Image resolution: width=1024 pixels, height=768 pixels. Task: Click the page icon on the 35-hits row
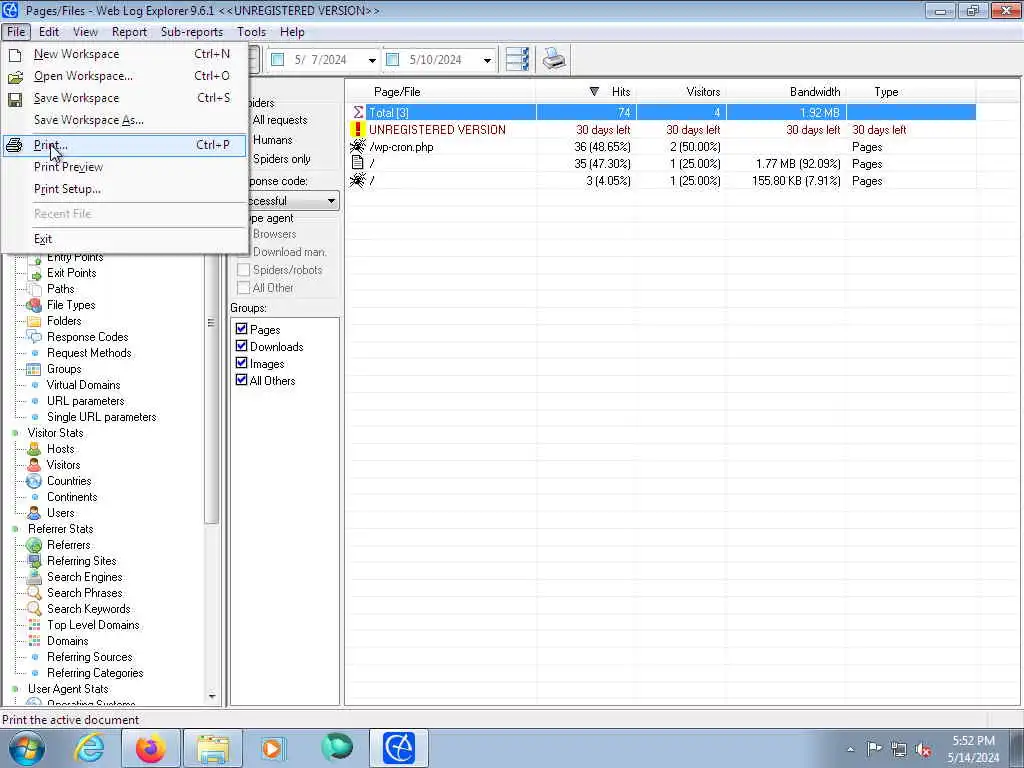click(x=358, y=163)
